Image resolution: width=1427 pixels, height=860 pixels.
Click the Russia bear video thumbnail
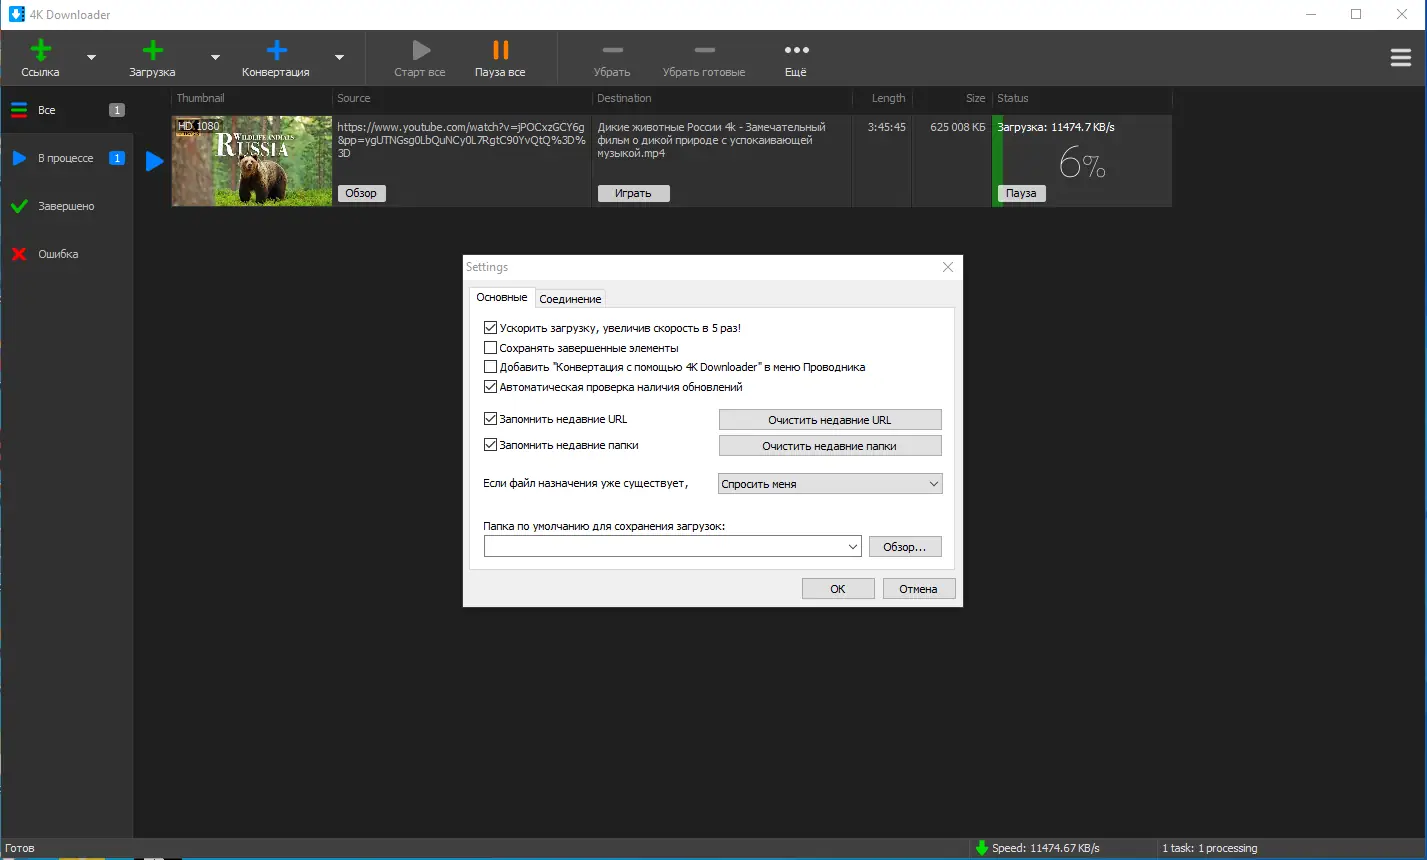coord(252,161)
